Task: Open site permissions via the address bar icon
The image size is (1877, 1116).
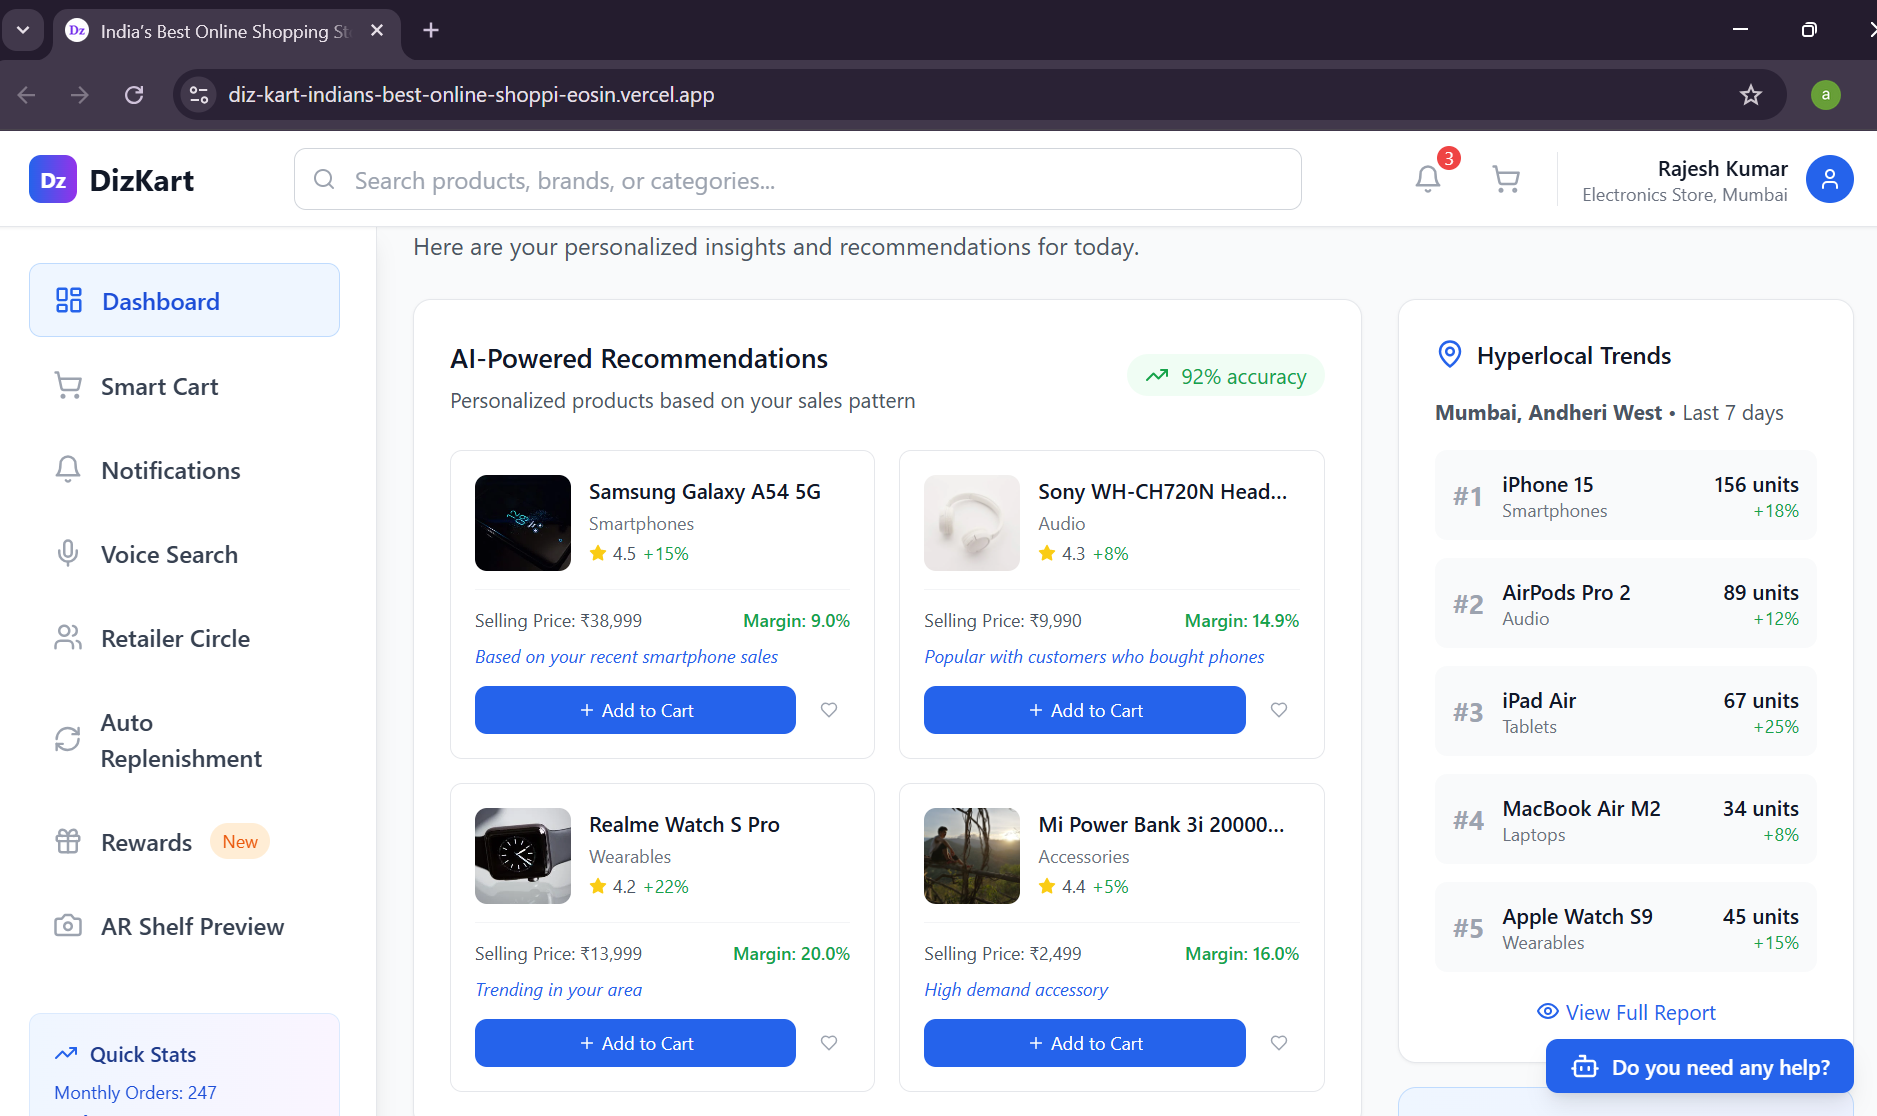Action: (199, 94)
